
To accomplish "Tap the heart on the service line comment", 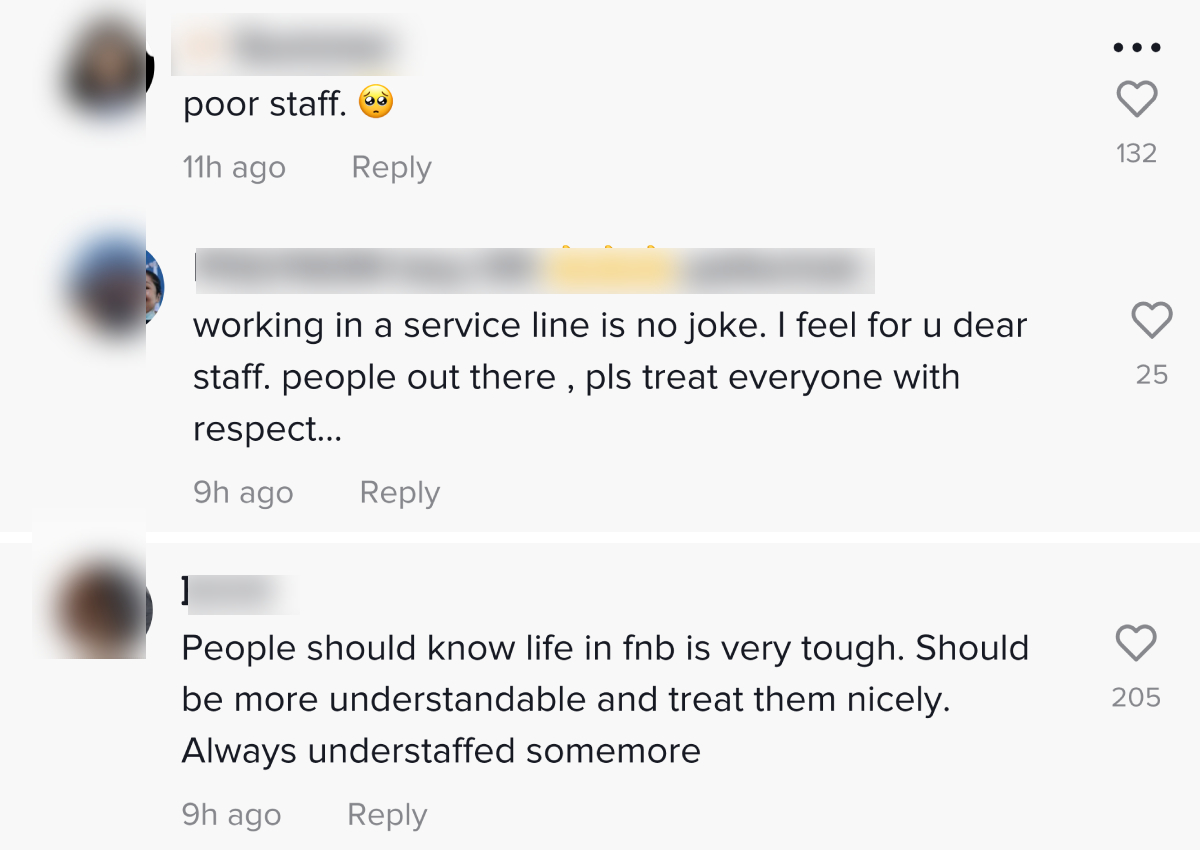I will (x=1151, y=321).
